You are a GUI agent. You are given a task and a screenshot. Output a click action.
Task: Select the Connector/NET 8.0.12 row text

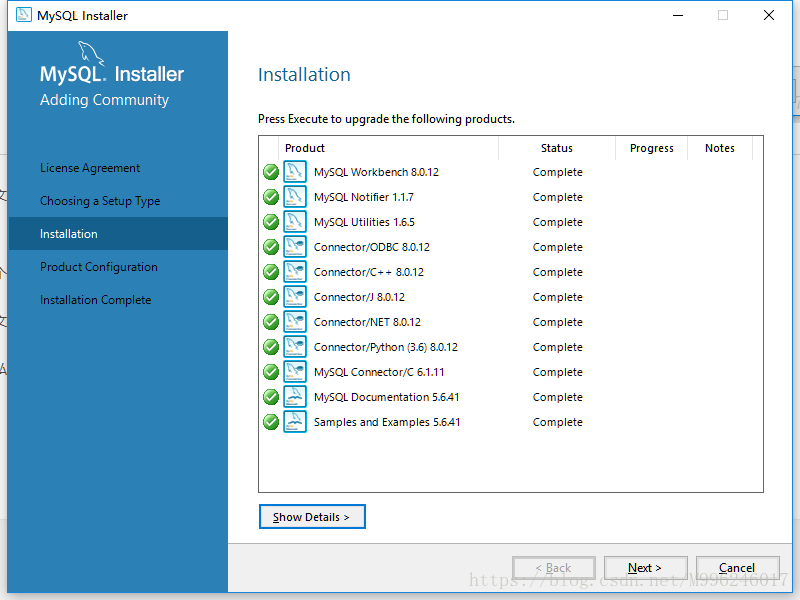click(367, 322)
